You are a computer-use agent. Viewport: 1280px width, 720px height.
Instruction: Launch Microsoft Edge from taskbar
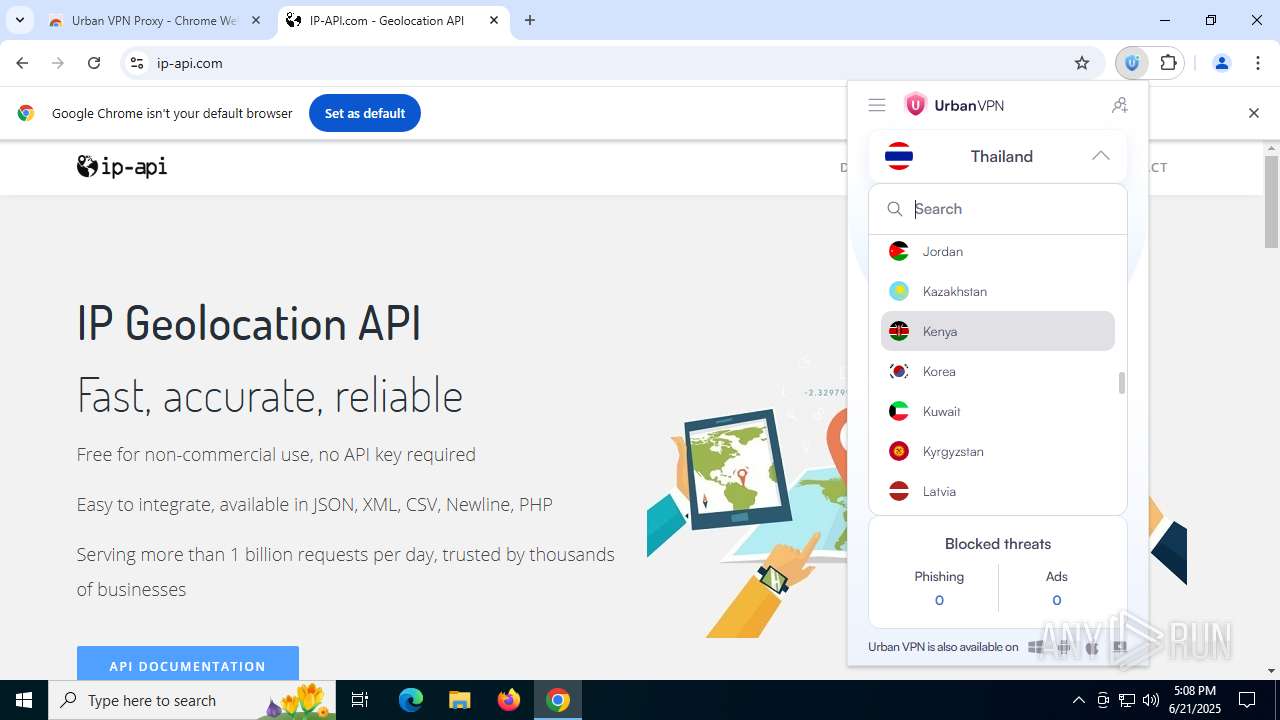411,700
